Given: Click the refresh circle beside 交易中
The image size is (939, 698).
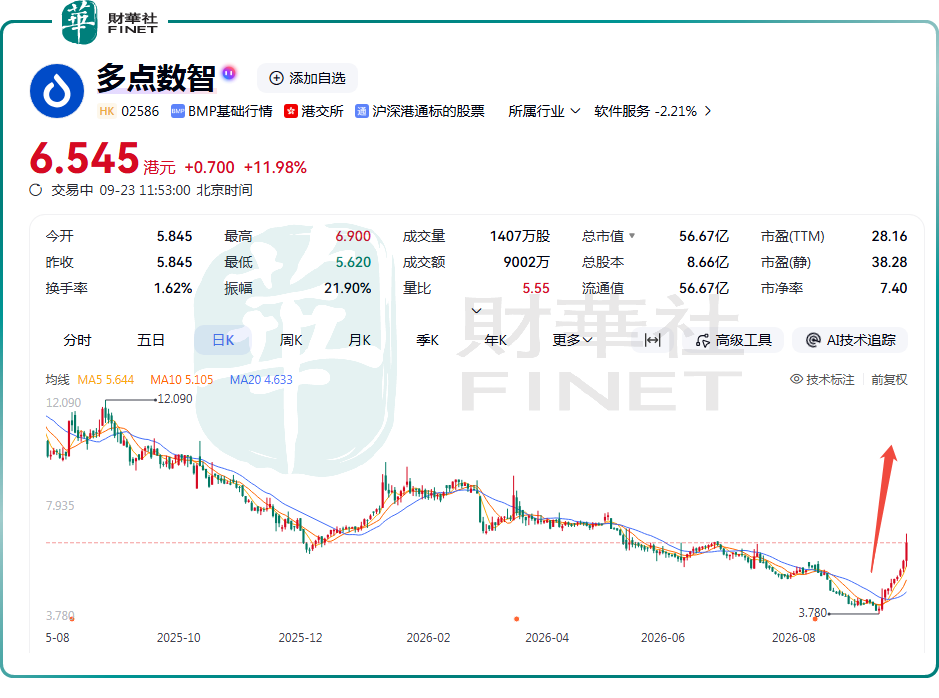Looking at the screenshot, I should [36, 190].
